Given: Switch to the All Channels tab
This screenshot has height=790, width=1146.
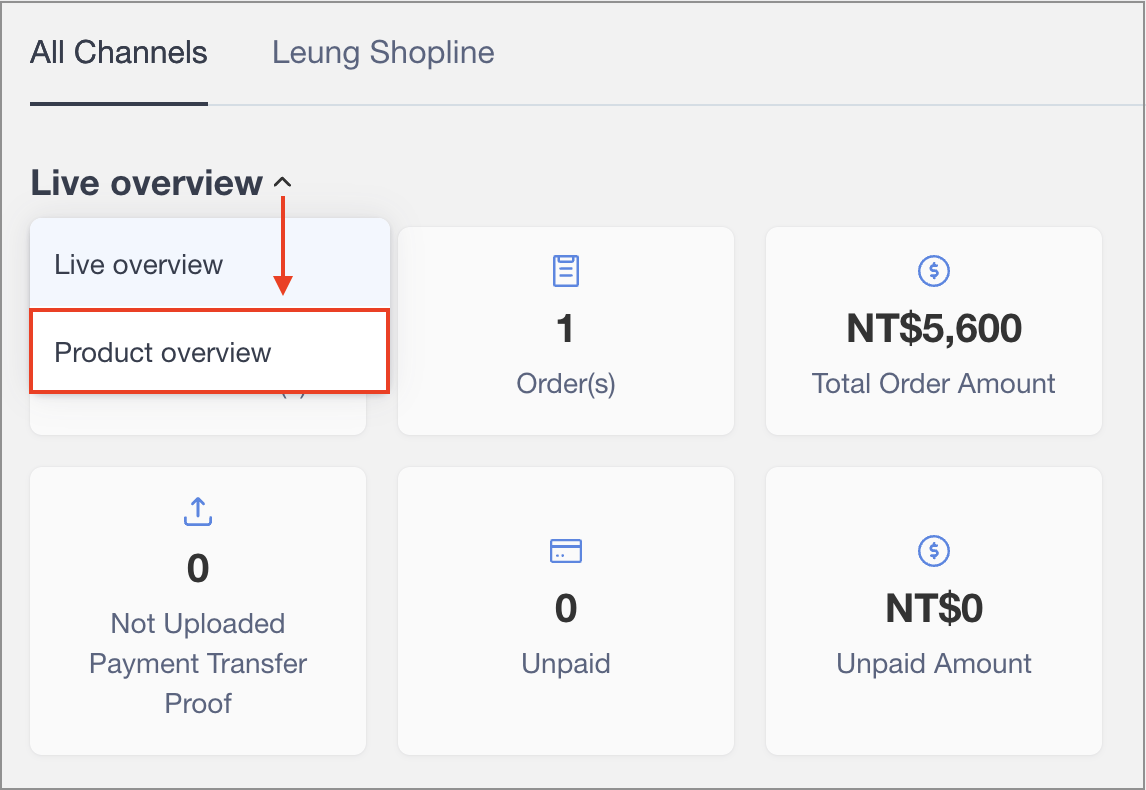Looking at the screenshot, I should click(118, 53).
